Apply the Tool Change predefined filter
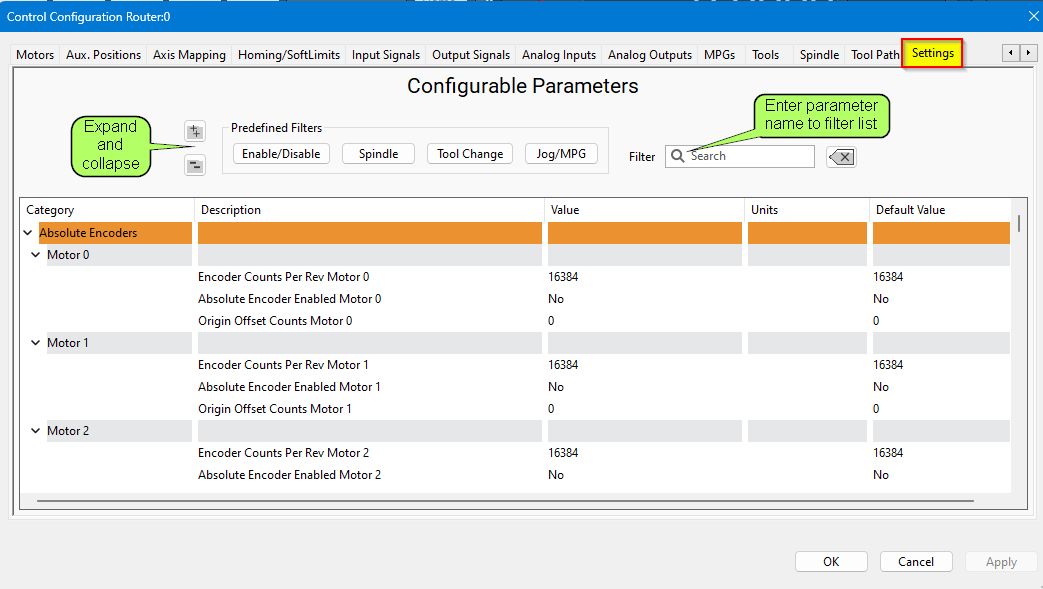 pos(470,154)
